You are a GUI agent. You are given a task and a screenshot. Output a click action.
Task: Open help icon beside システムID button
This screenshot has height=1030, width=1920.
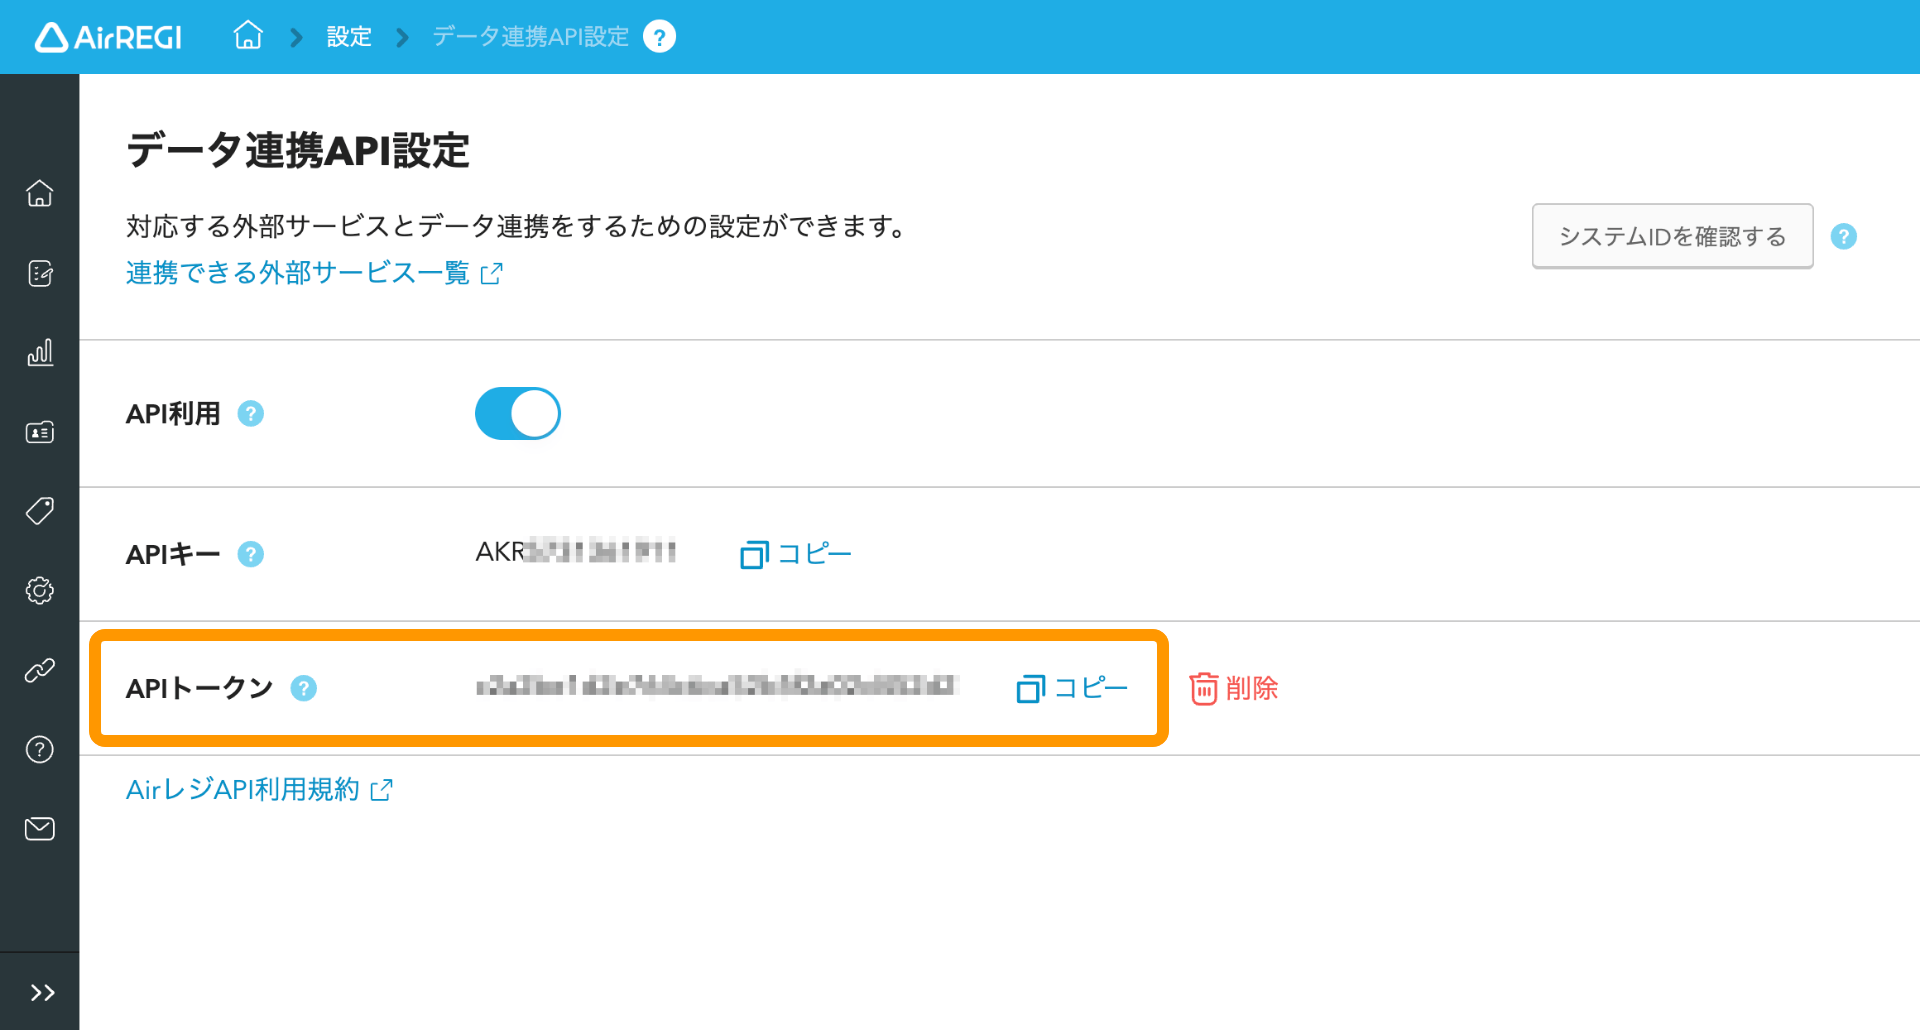(1843, 237)
